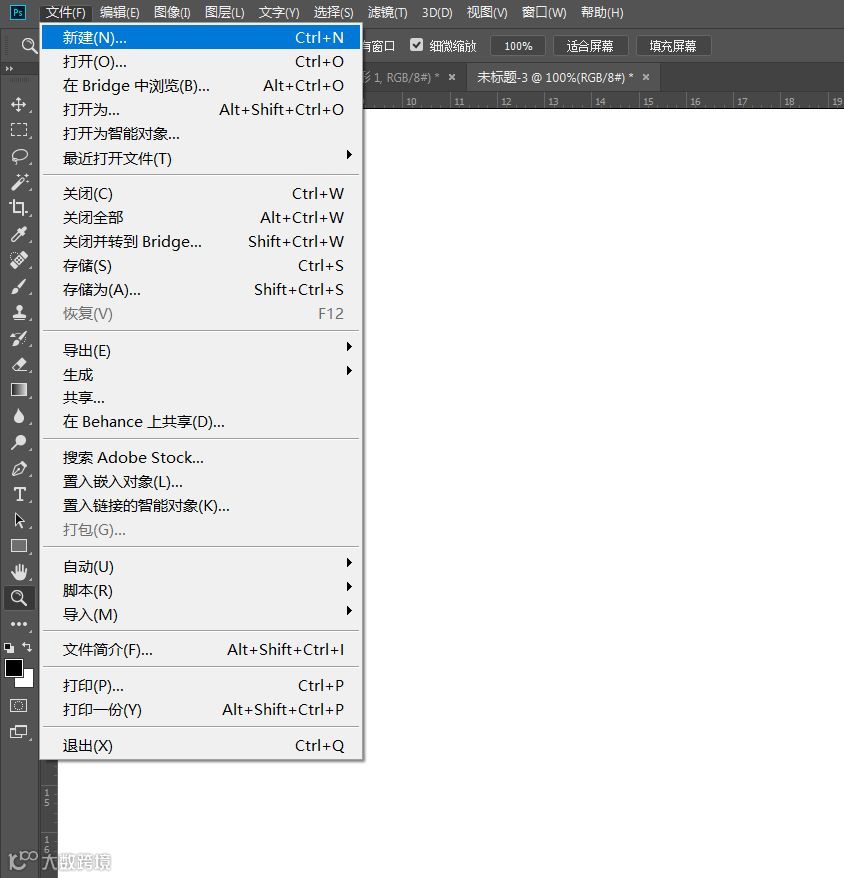Click the black foreground color swatch
844x878 pixels.
(13, 668)
